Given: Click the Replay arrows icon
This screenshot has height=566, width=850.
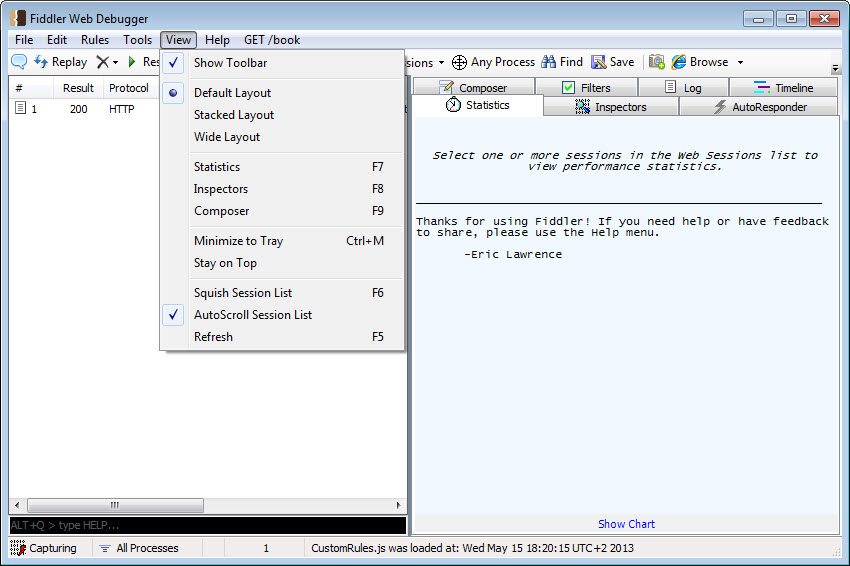Looking at the screenshot, I should click(x=41, y=62).
